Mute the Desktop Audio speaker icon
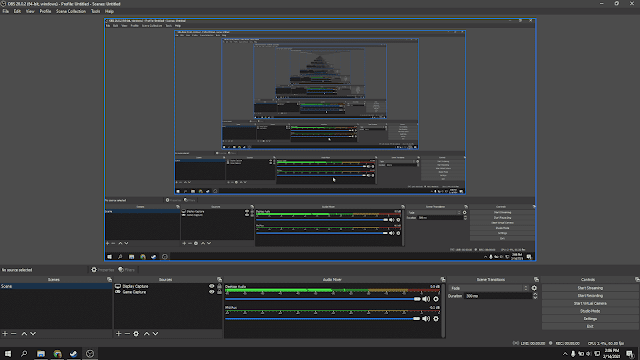This screenshot has height=360, width=640. (x=426, y=299)
